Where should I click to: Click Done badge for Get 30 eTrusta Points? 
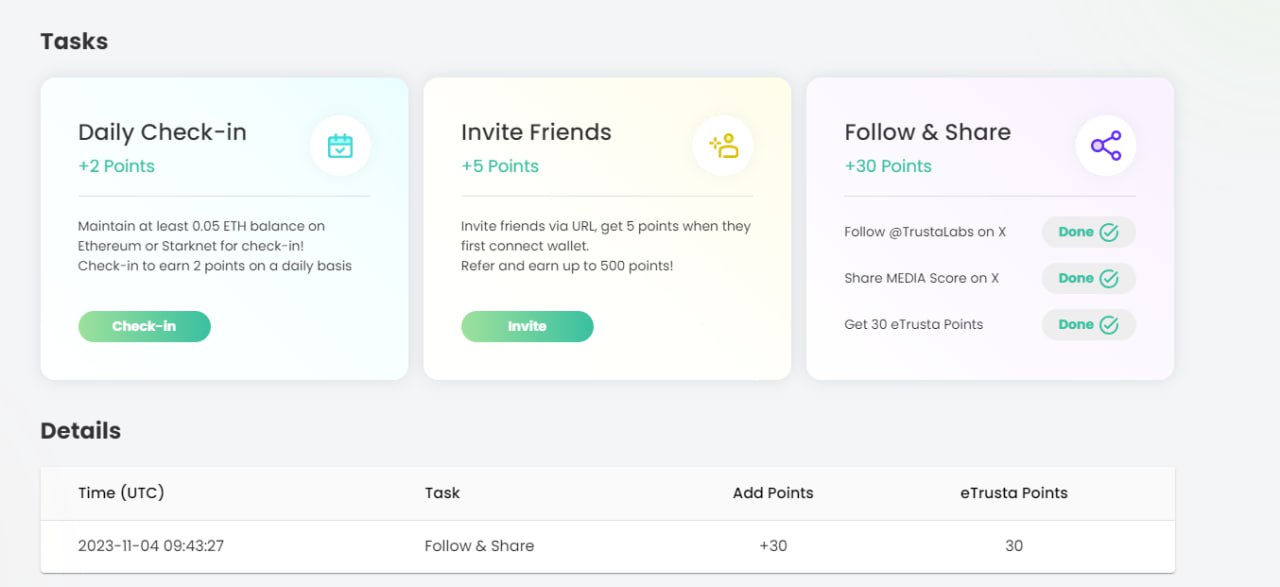[1088, 324]
